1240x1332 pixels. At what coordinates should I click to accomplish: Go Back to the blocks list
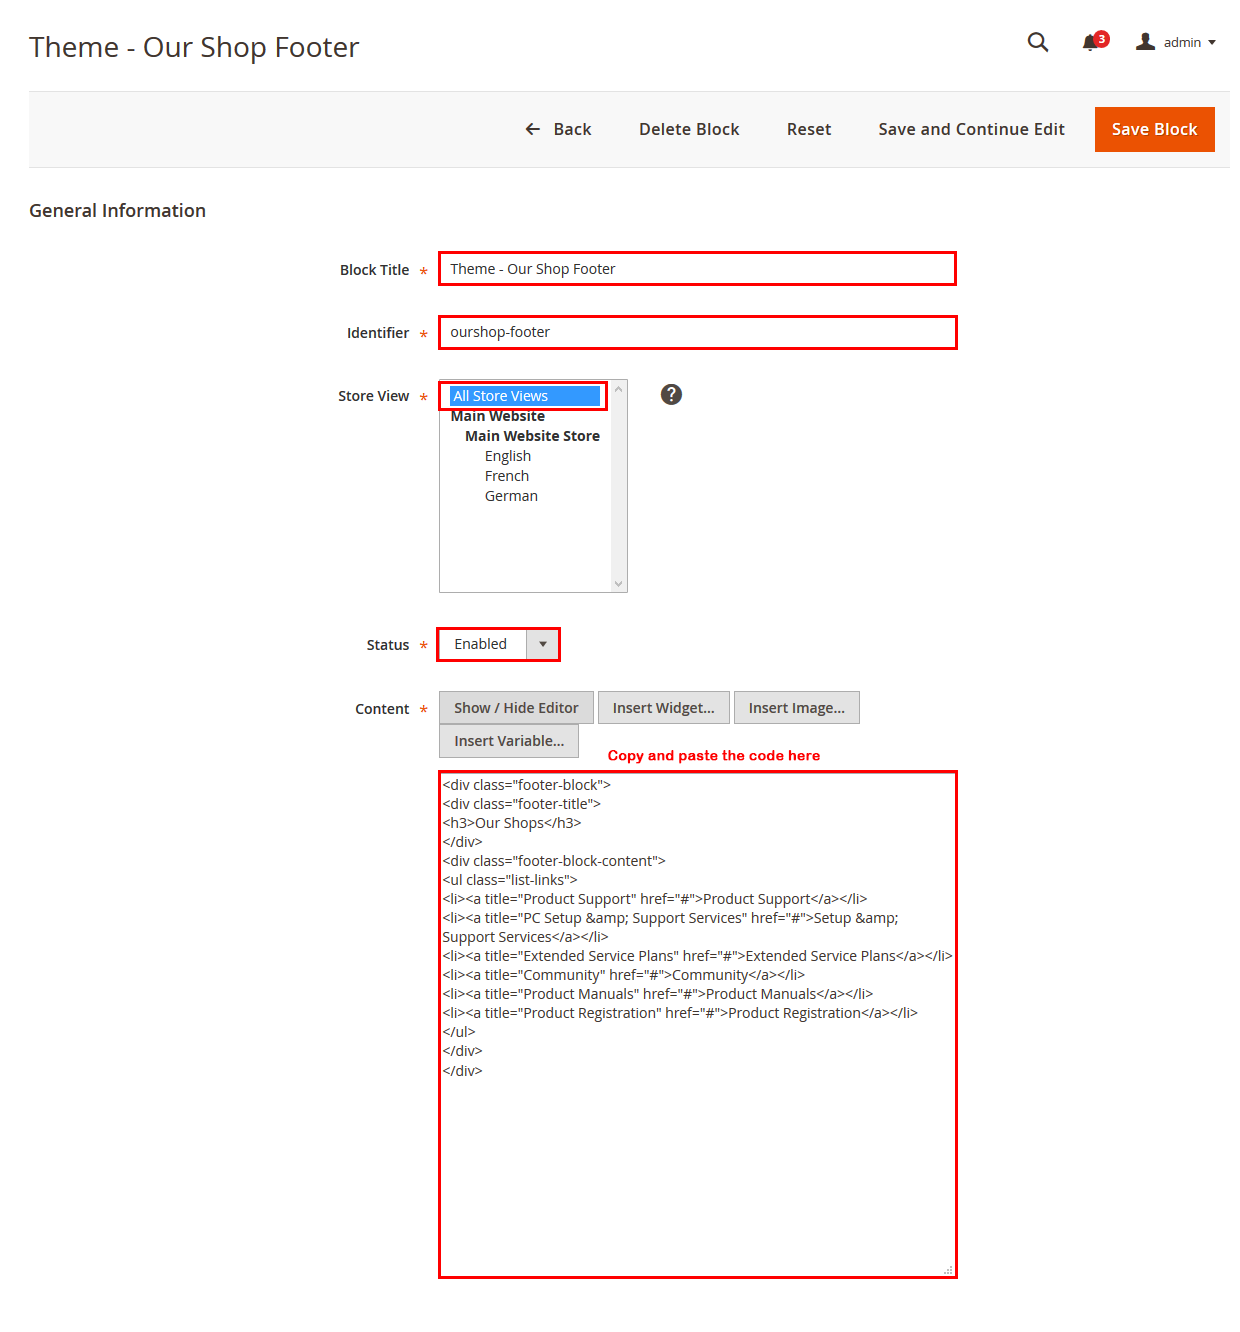[x=558, y=129]
